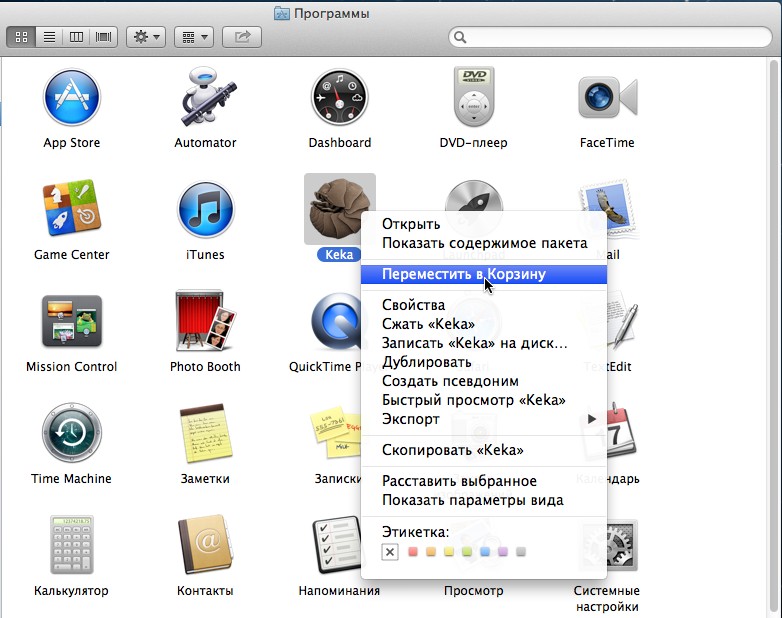The width and height of the screenshot is (782, 618).
Task: Choose Расставить выбранное menu entry
Action: point(484,481)
